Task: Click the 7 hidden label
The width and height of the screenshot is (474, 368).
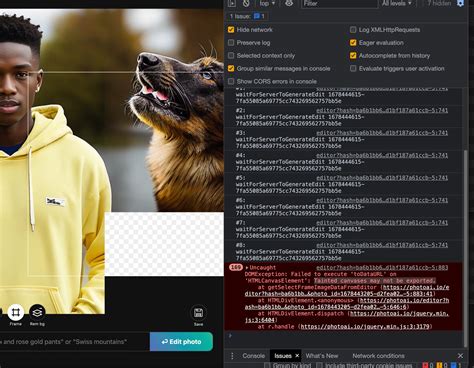Action: pos(439,3)
